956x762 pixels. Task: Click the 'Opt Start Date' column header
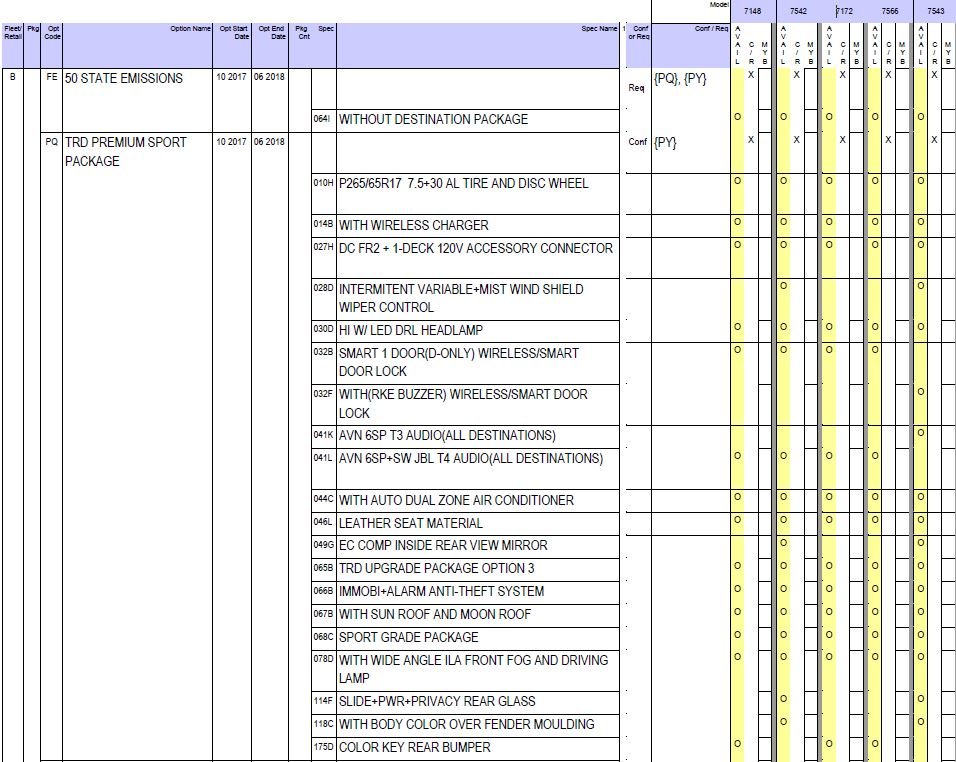pyautogui.click(x=234, y=32)
